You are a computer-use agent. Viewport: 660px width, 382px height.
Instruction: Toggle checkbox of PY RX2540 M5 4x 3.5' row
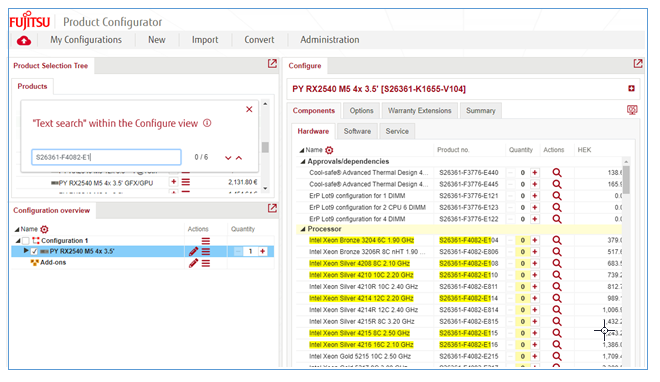coord(34,252)
